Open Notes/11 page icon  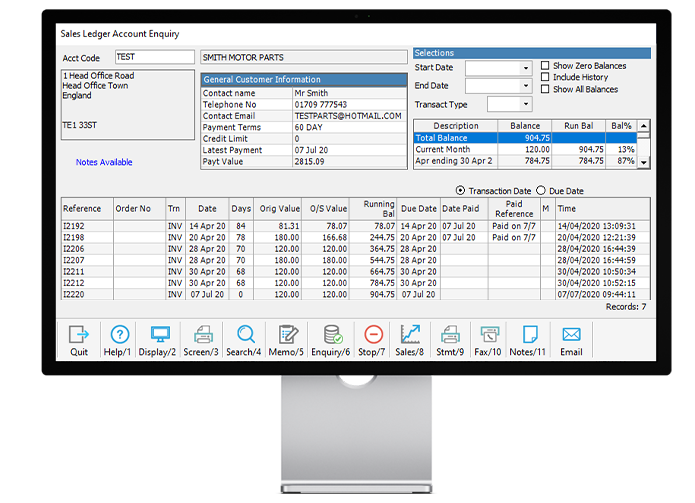coord(530,335)
